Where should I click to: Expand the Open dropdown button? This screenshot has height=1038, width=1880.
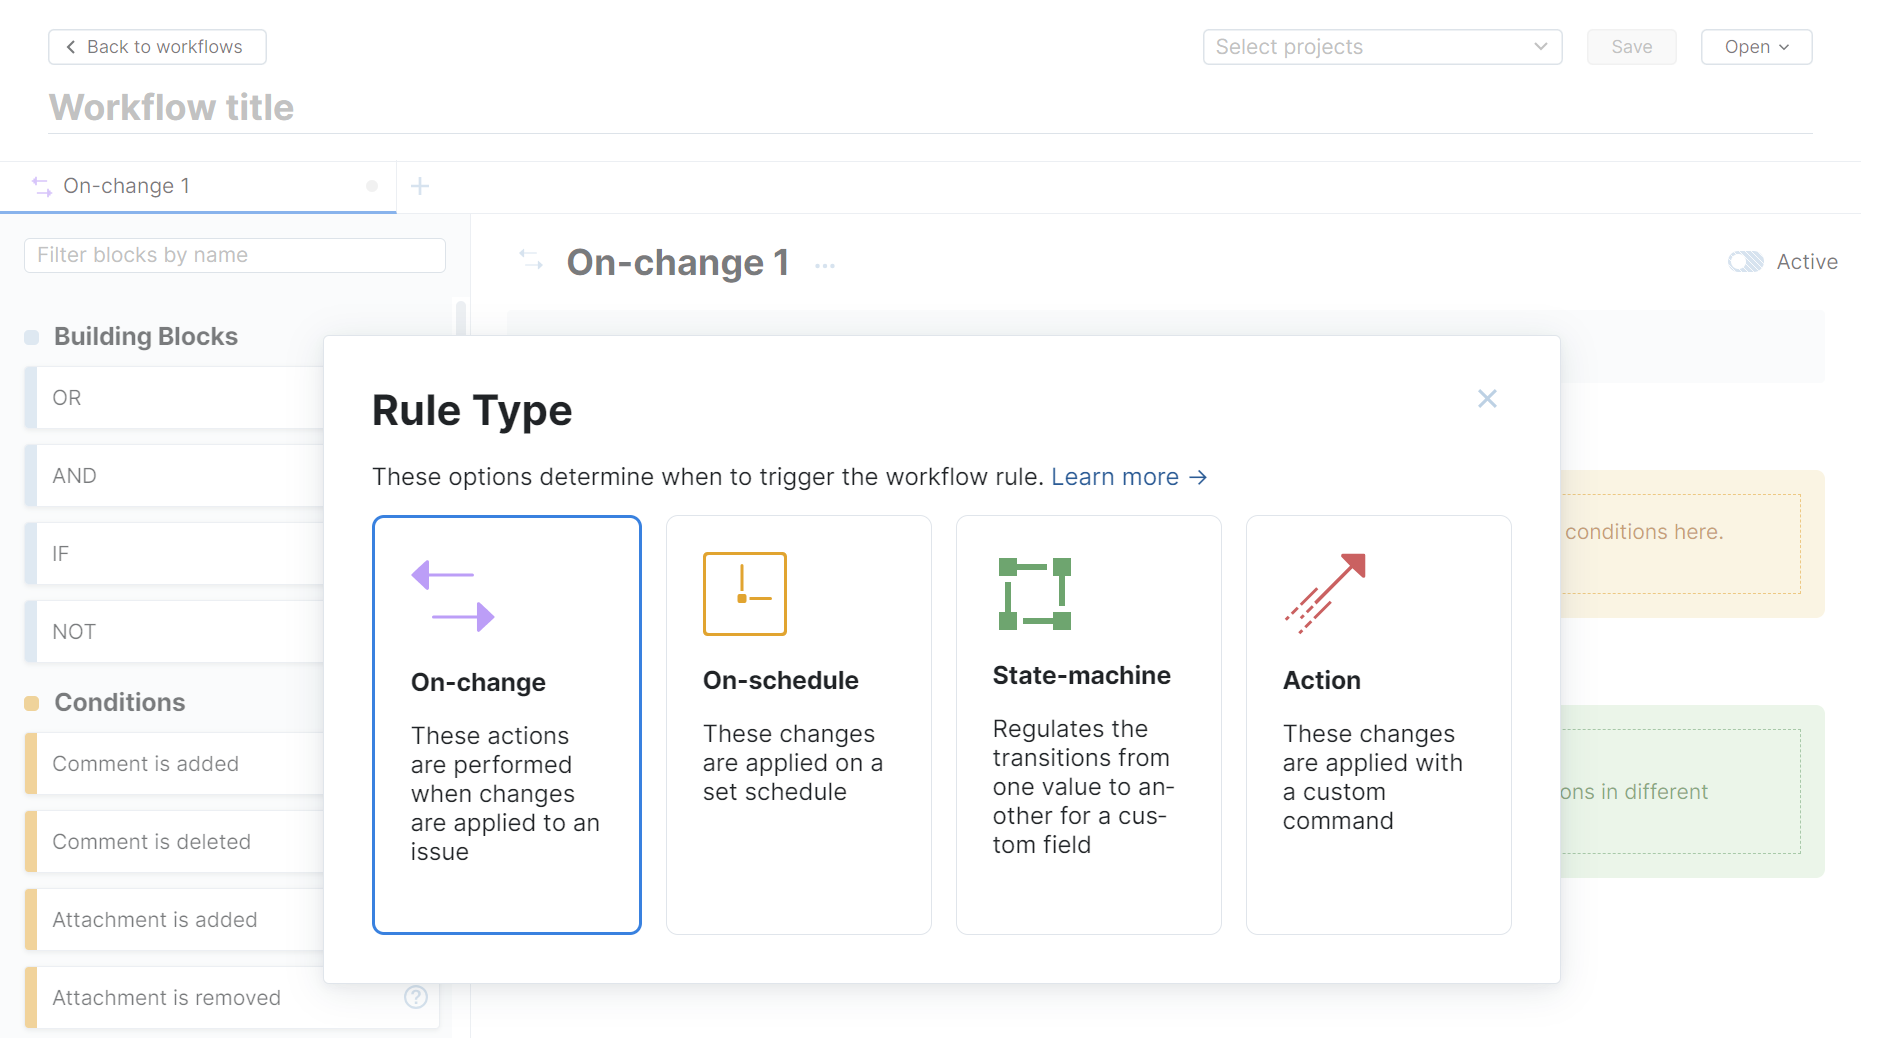tap(1756, 47)
